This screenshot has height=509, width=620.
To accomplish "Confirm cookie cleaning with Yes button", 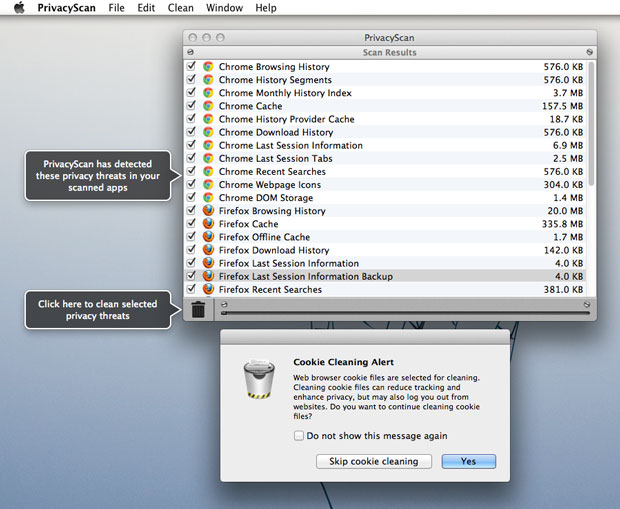I will click(x=468, y=461).
